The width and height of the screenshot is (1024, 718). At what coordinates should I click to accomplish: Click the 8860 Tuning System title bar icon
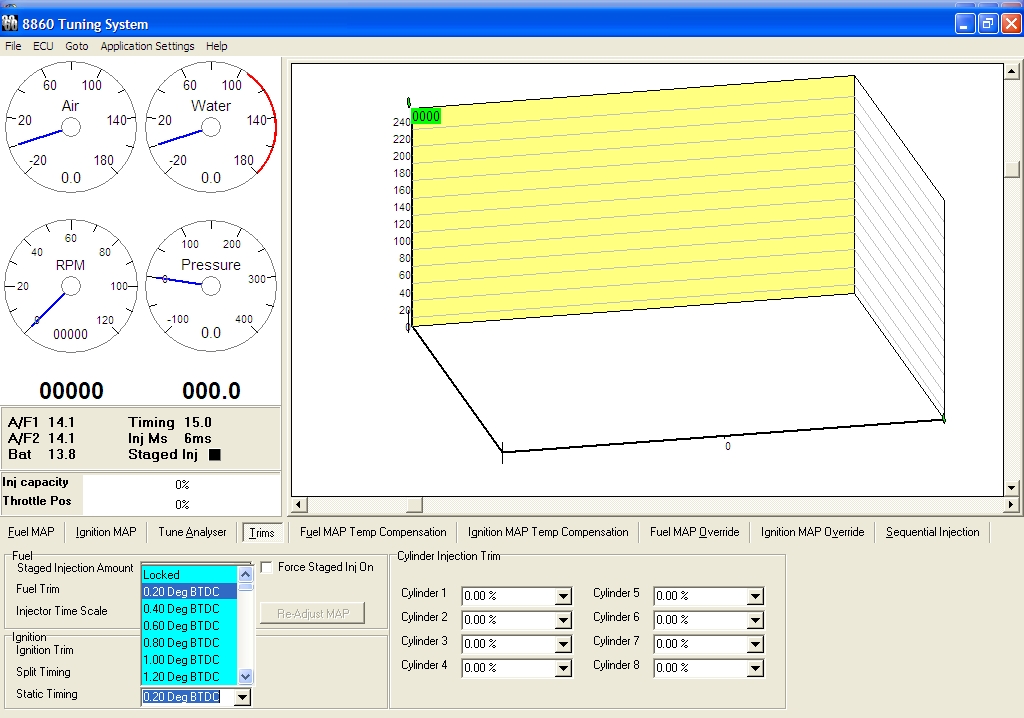point(11,23)
